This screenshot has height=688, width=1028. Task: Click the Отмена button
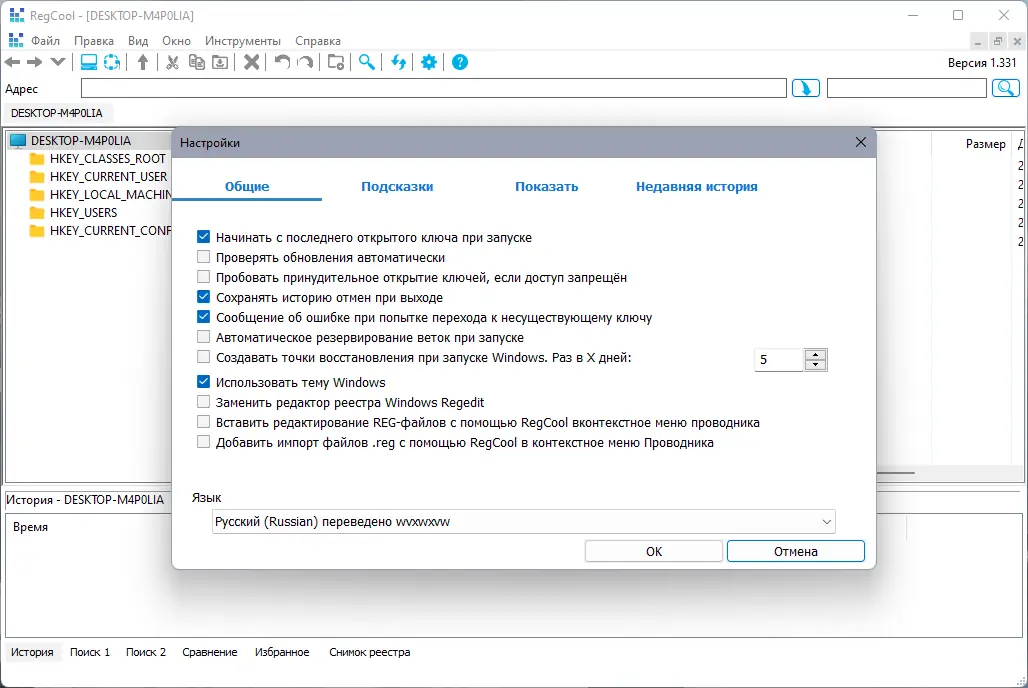coord(795,551)
